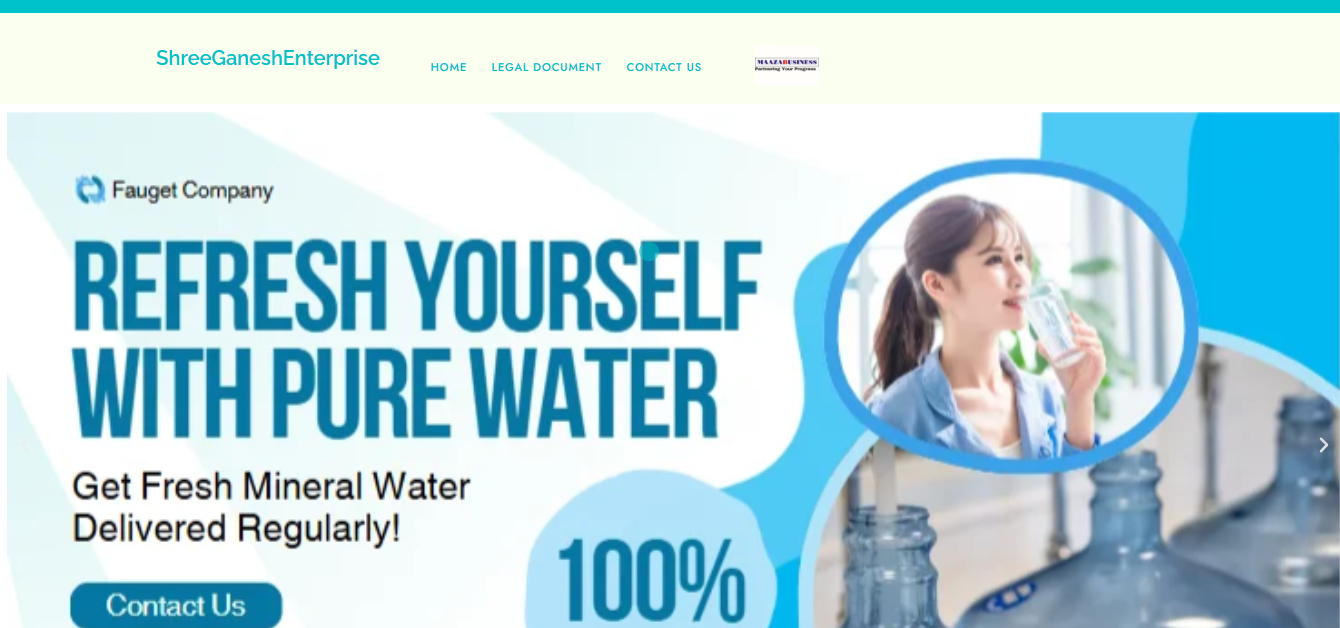This screenshot has width=1340, height=628.
Task: Open the LEGAL DOCUMENT menu item
Action: 546,67
